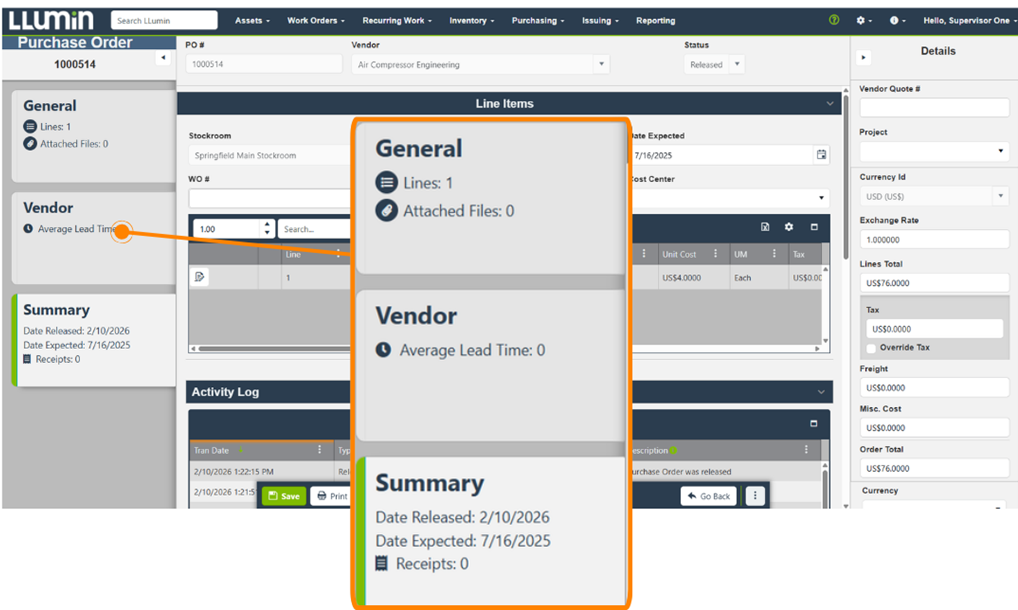Click the Vendor Quote # input field
Image resolution: width=1018 pixels, height=610 pixels.
(934, 107)
